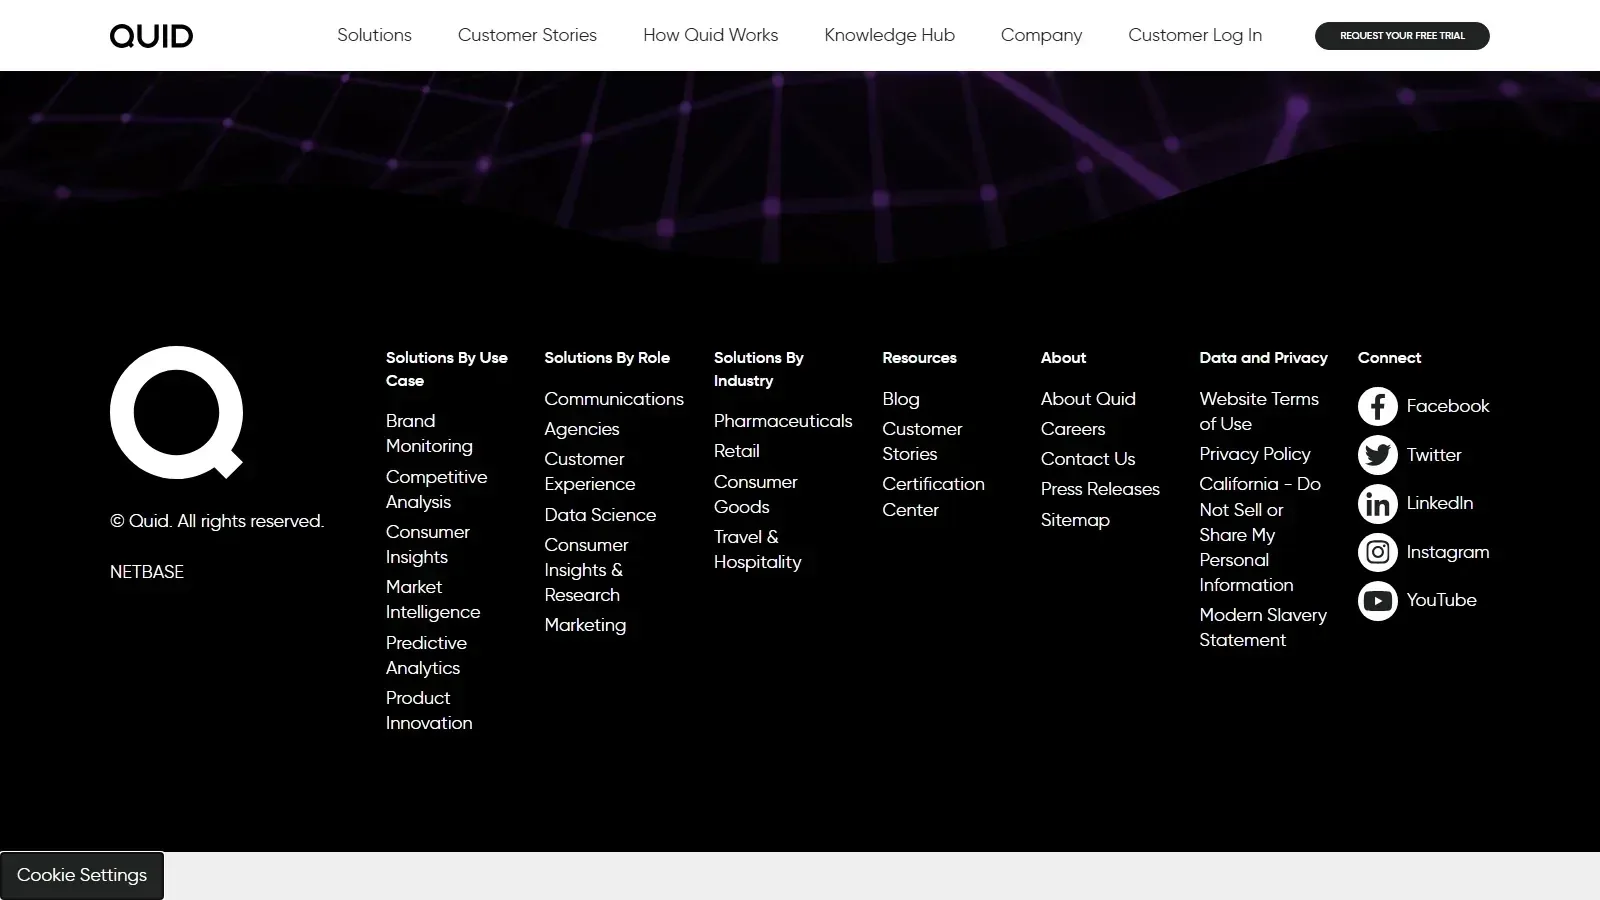Open Travel & Hospitality link
Screen dimensions: 1600x900
pos(757,549)
